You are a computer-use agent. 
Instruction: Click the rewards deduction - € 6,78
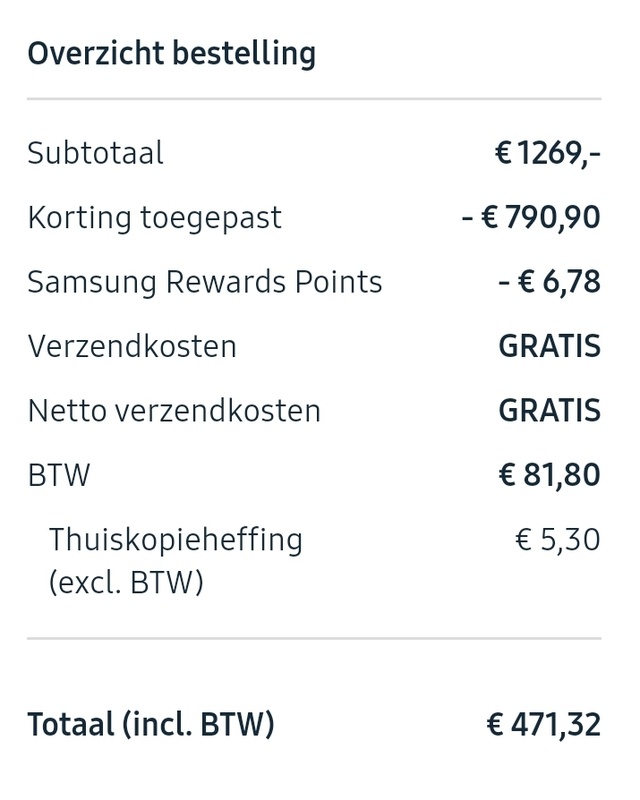(x=549, y=282)
